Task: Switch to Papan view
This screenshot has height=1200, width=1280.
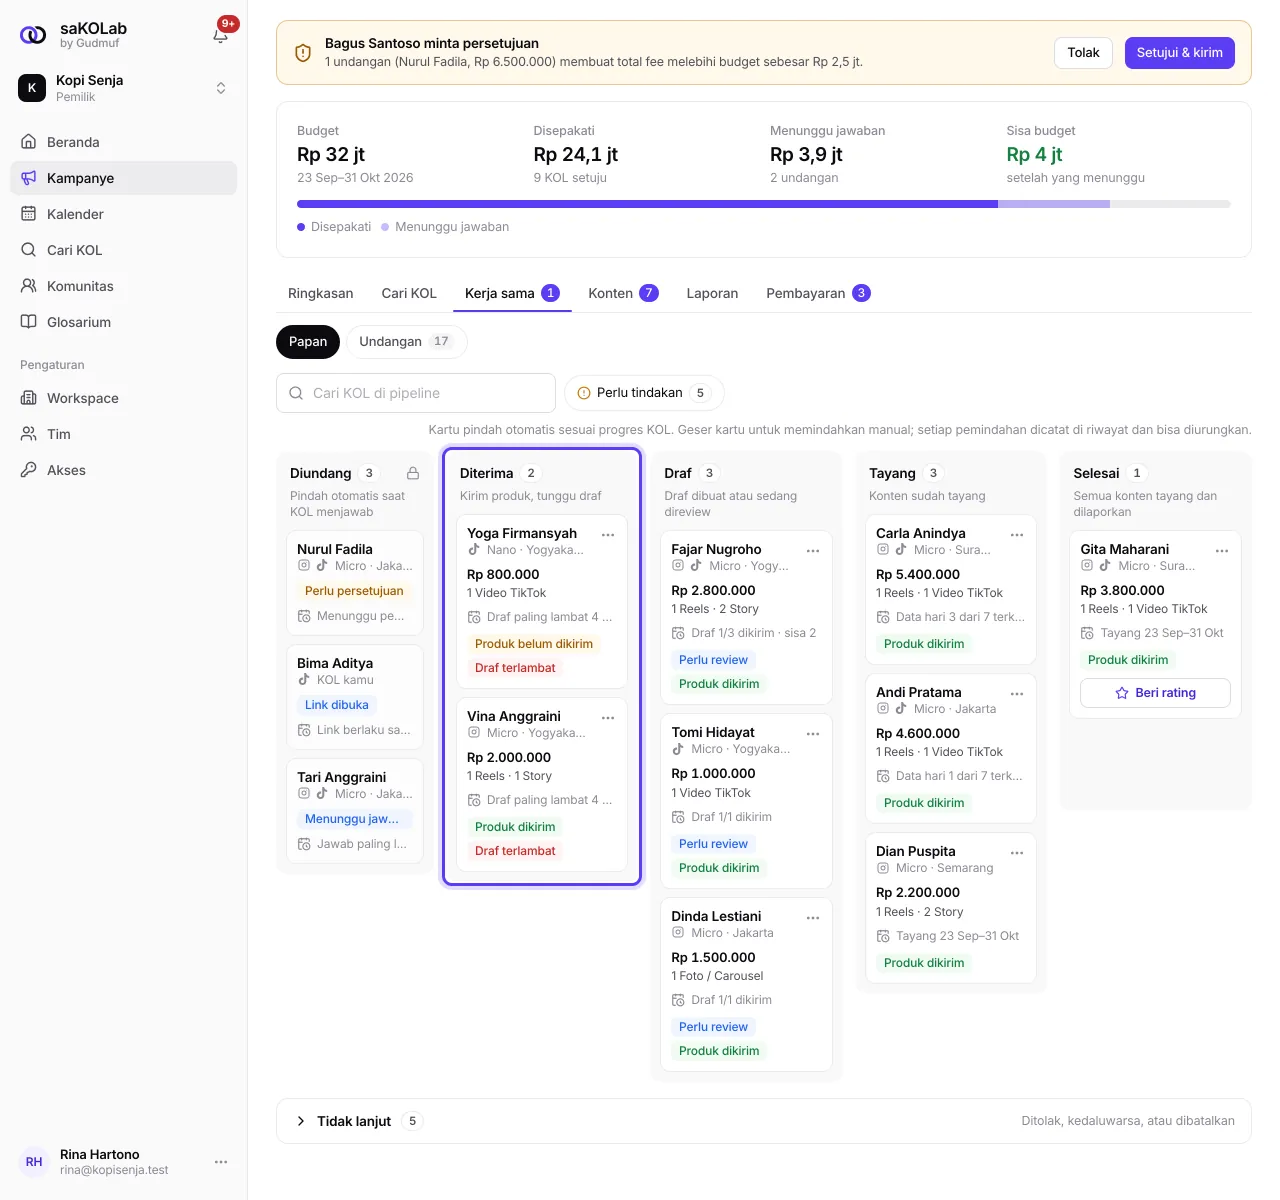Action: pos(308,342)
